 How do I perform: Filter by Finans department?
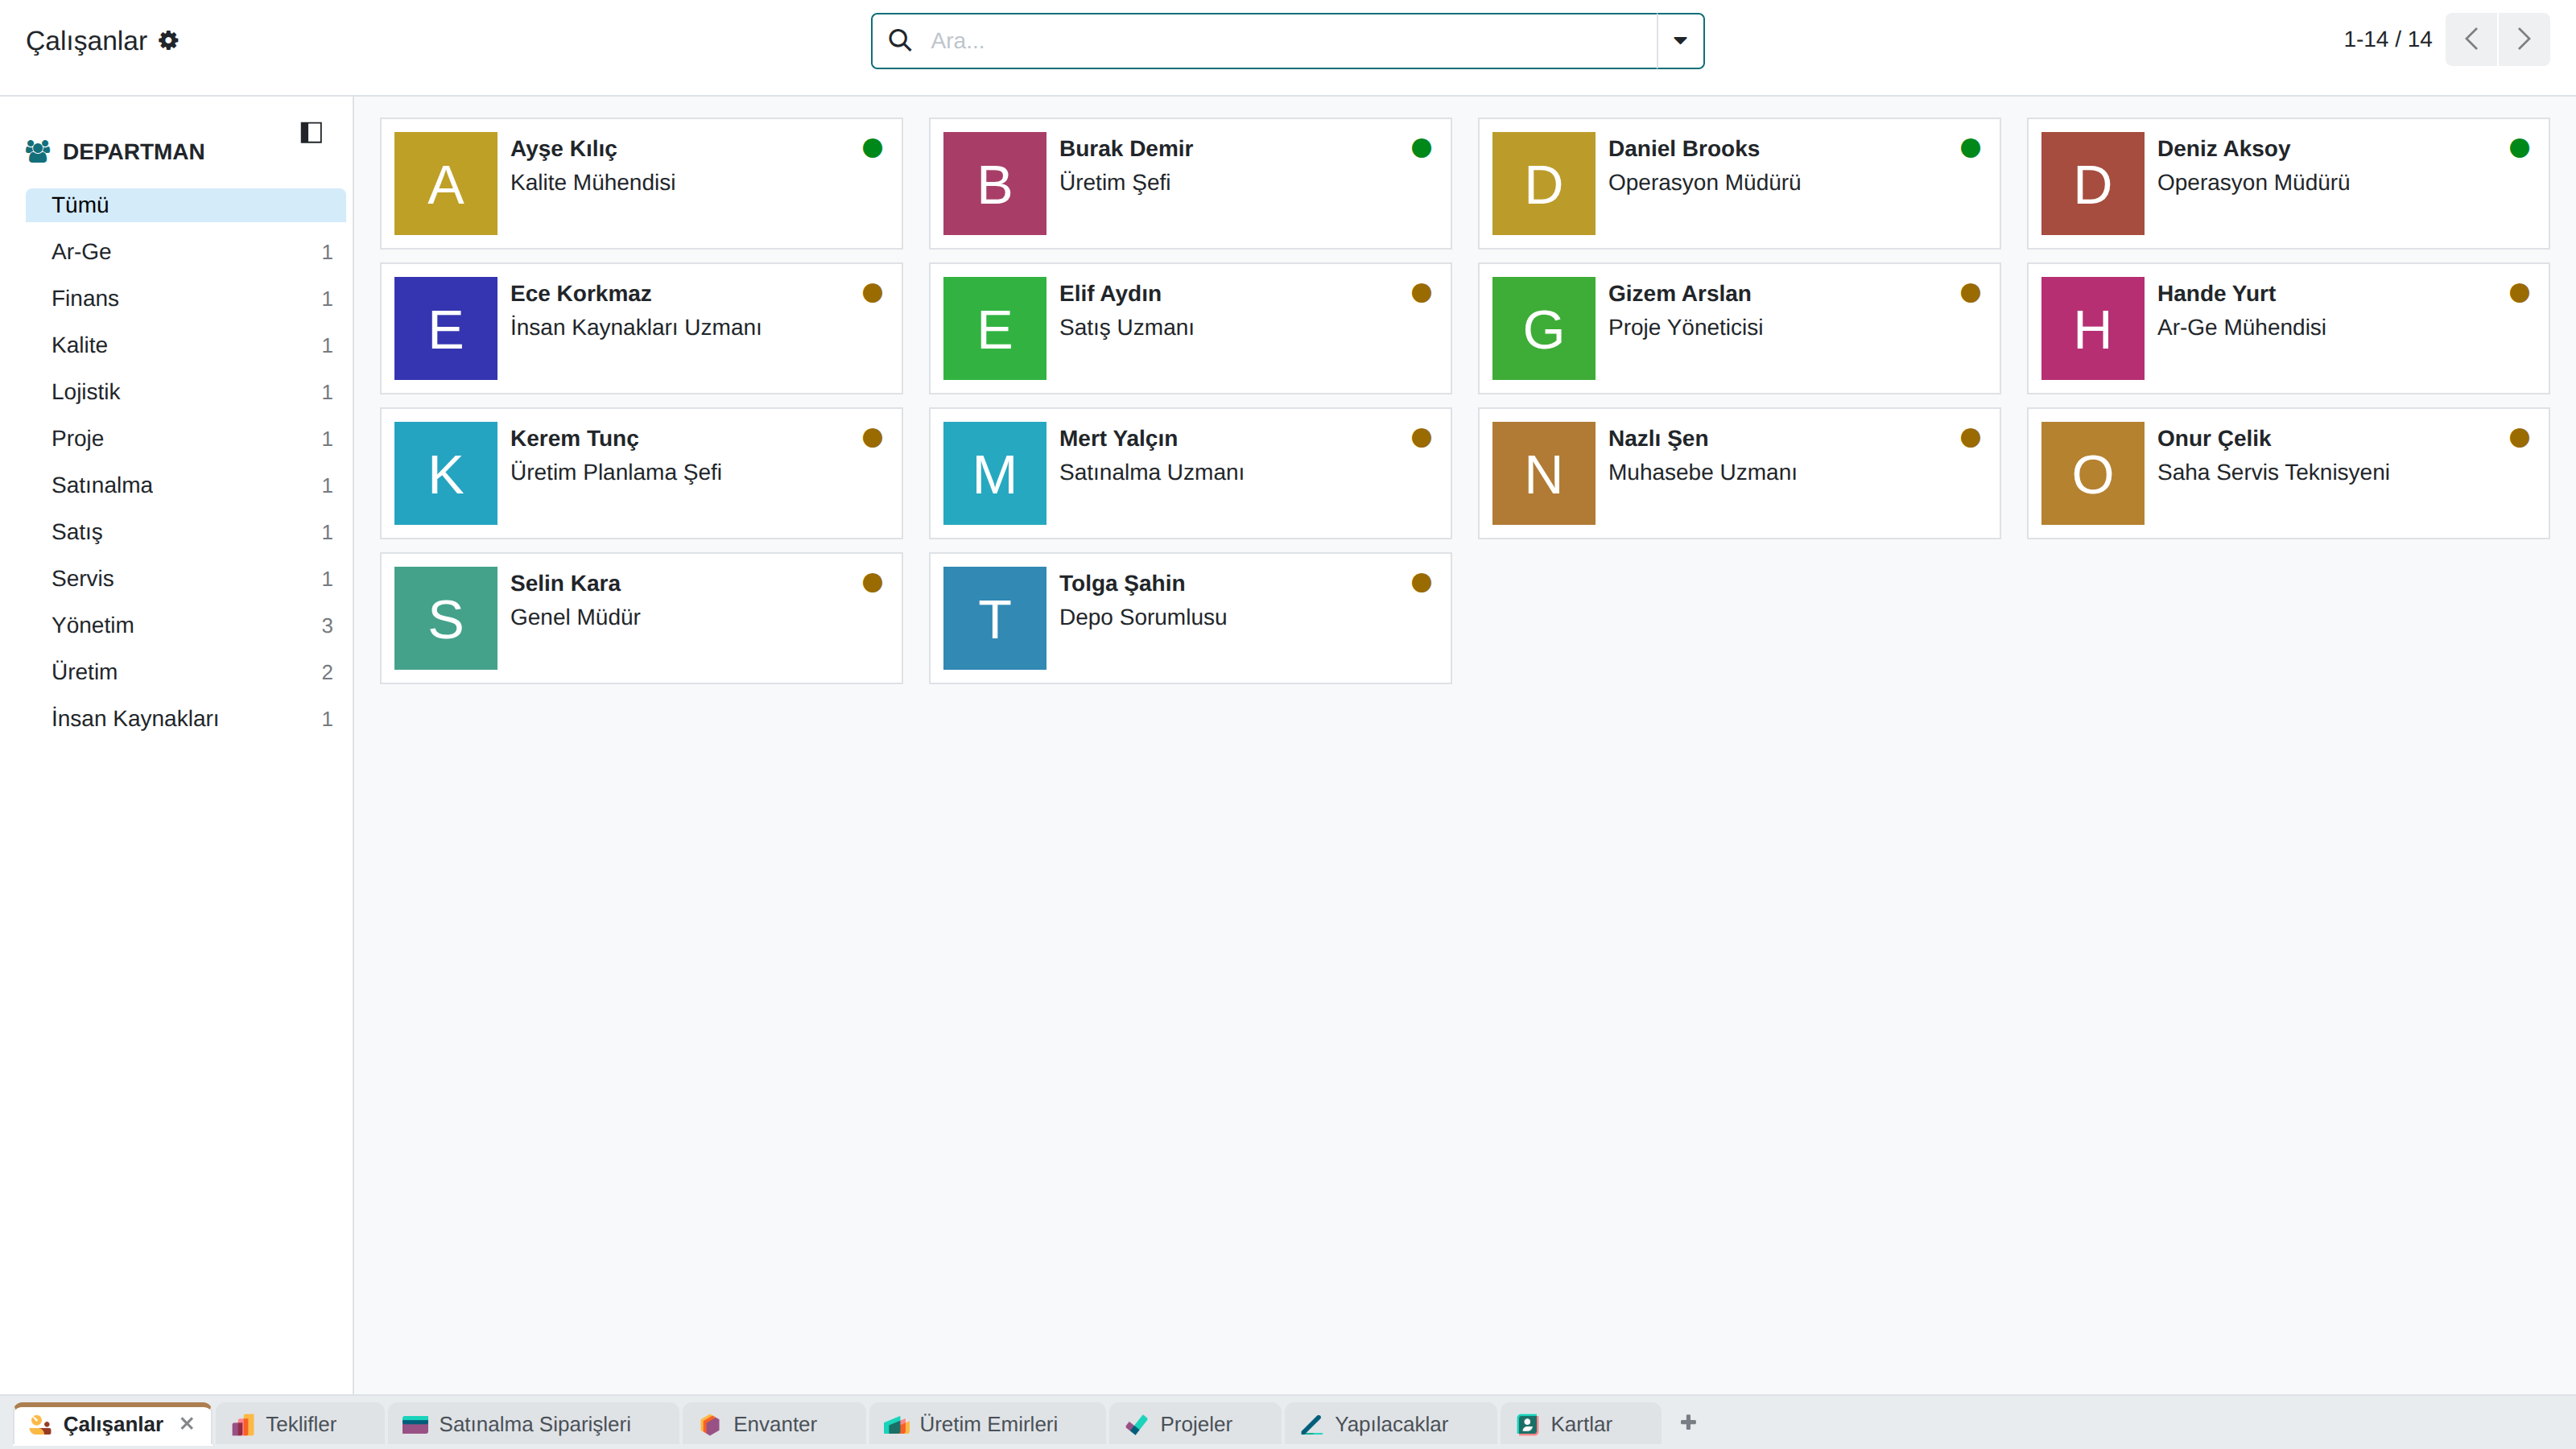pos(186,298)
